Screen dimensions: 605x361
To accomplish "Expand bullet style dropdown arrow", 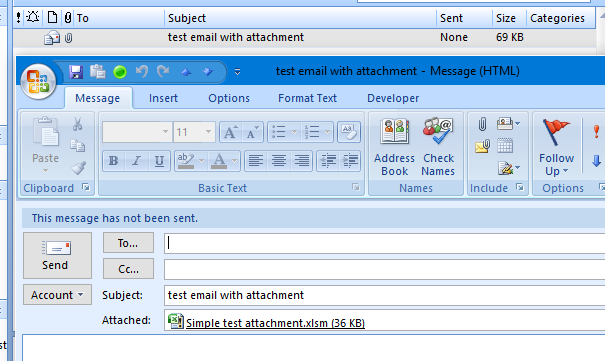I will click(294, 132).
